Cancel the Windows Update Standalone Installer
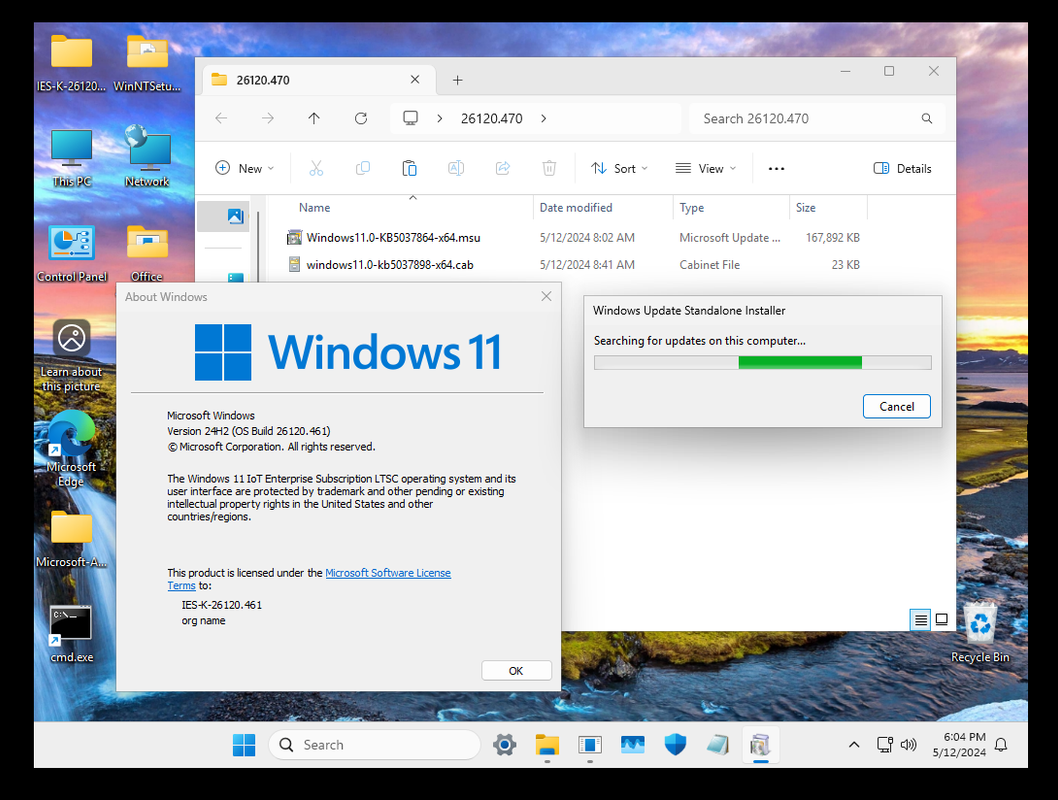Screen dimensions: 1058x800 point(896,406)
